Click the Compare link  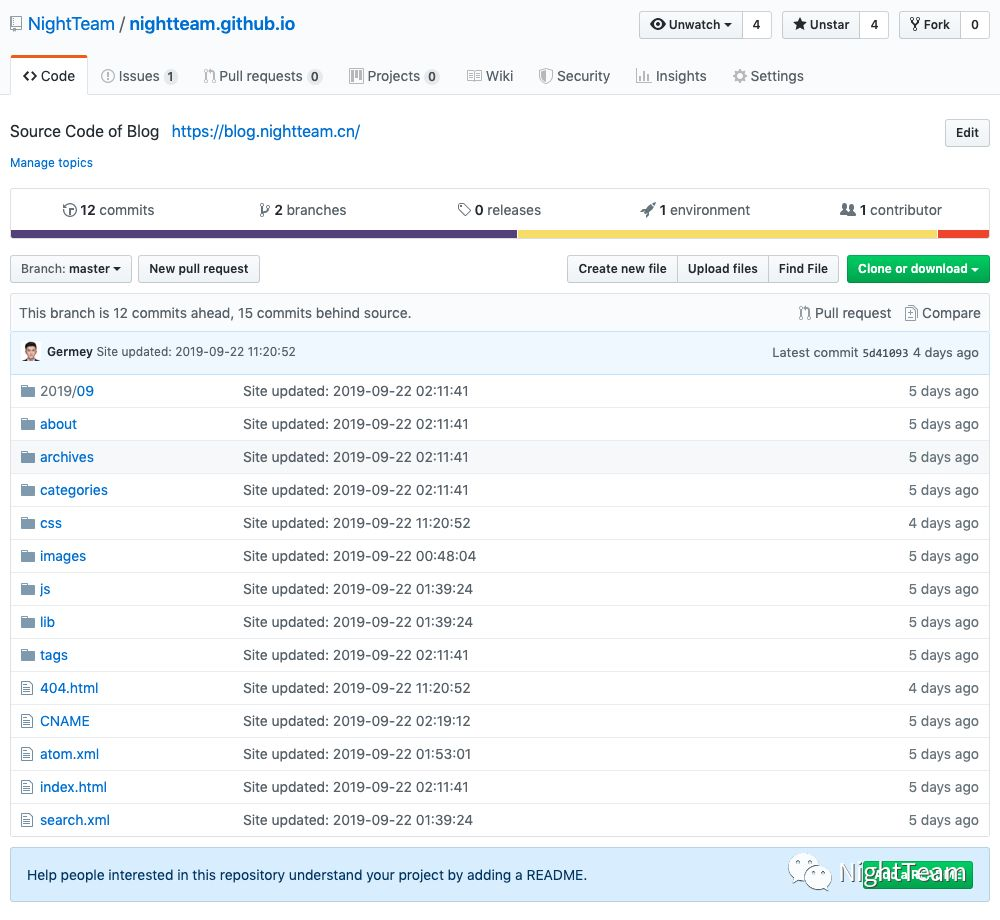(943, 313)
